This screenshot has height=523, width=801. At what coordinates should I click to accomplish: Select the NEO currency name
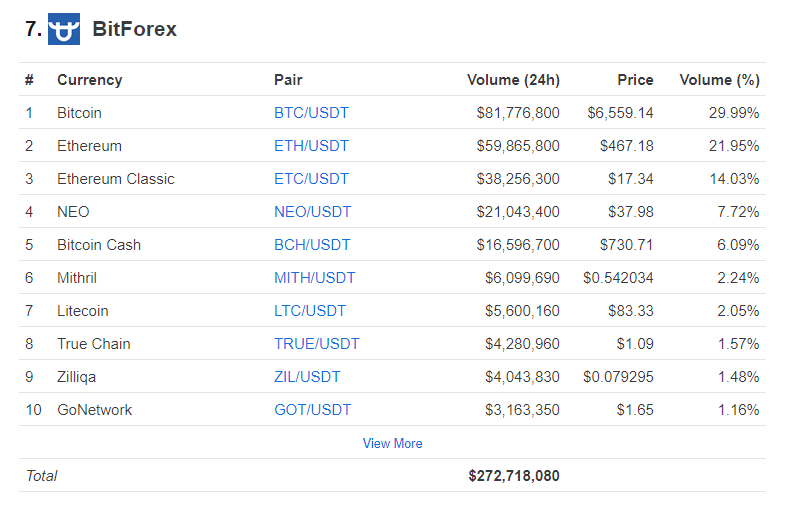[73, 212]
